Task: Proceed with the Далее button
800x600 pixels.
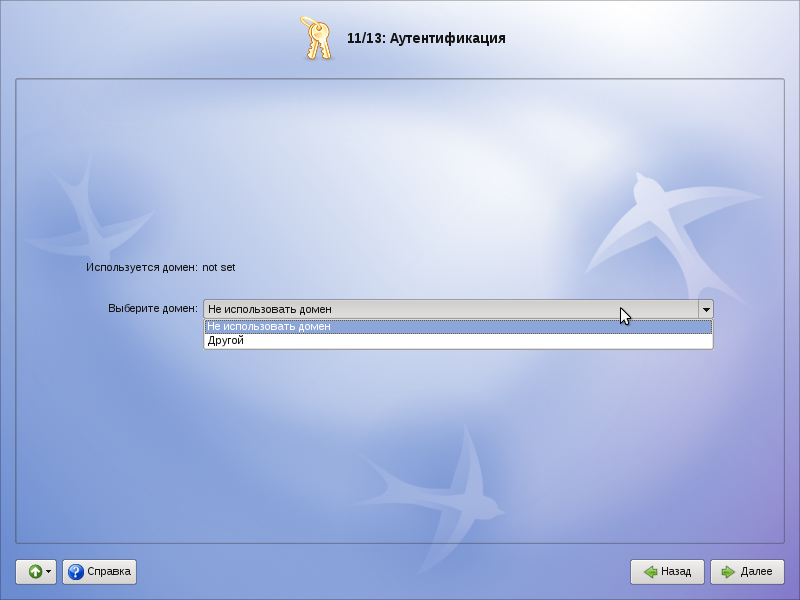Action: pos(746,572)
